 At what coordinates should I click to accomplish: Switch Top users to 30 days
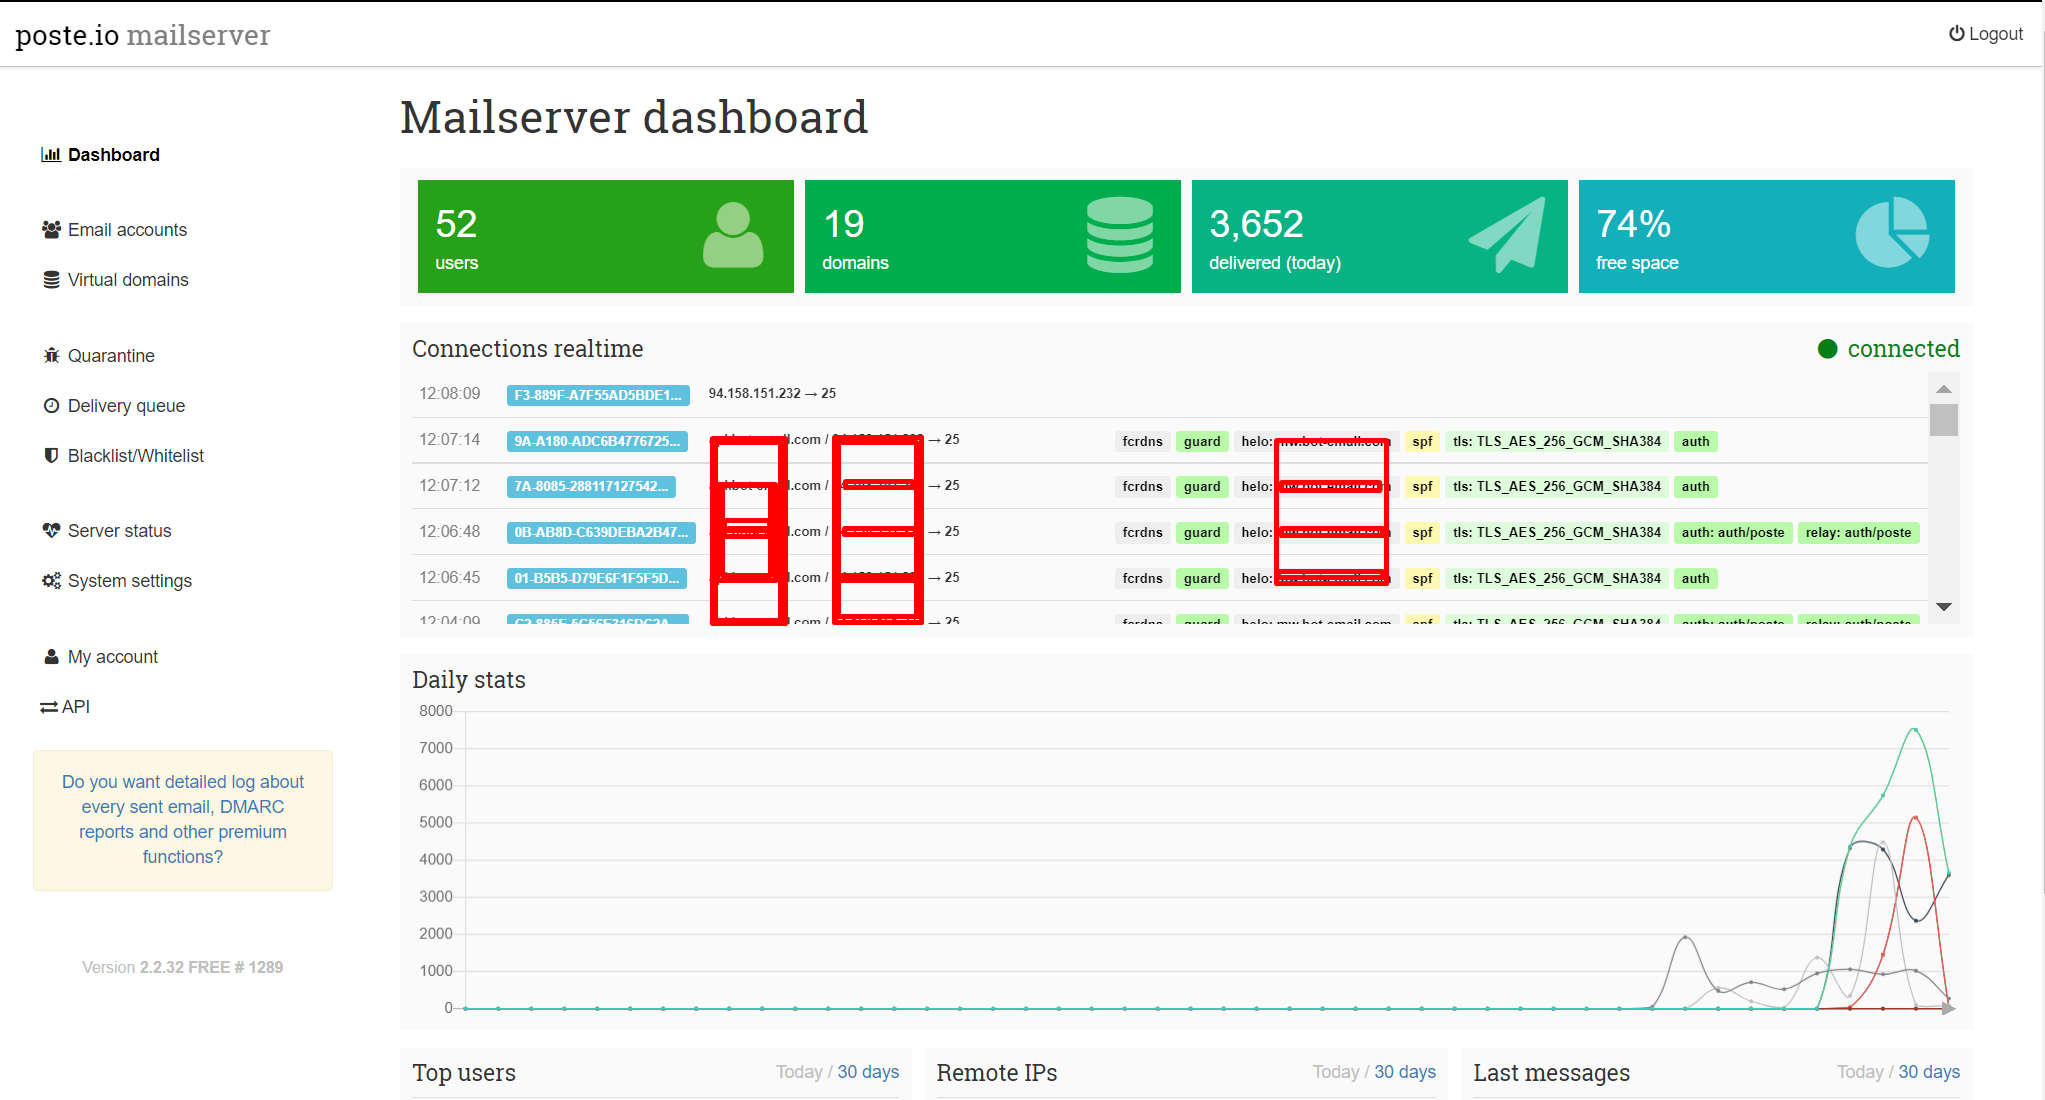[x=867, y=1072]
